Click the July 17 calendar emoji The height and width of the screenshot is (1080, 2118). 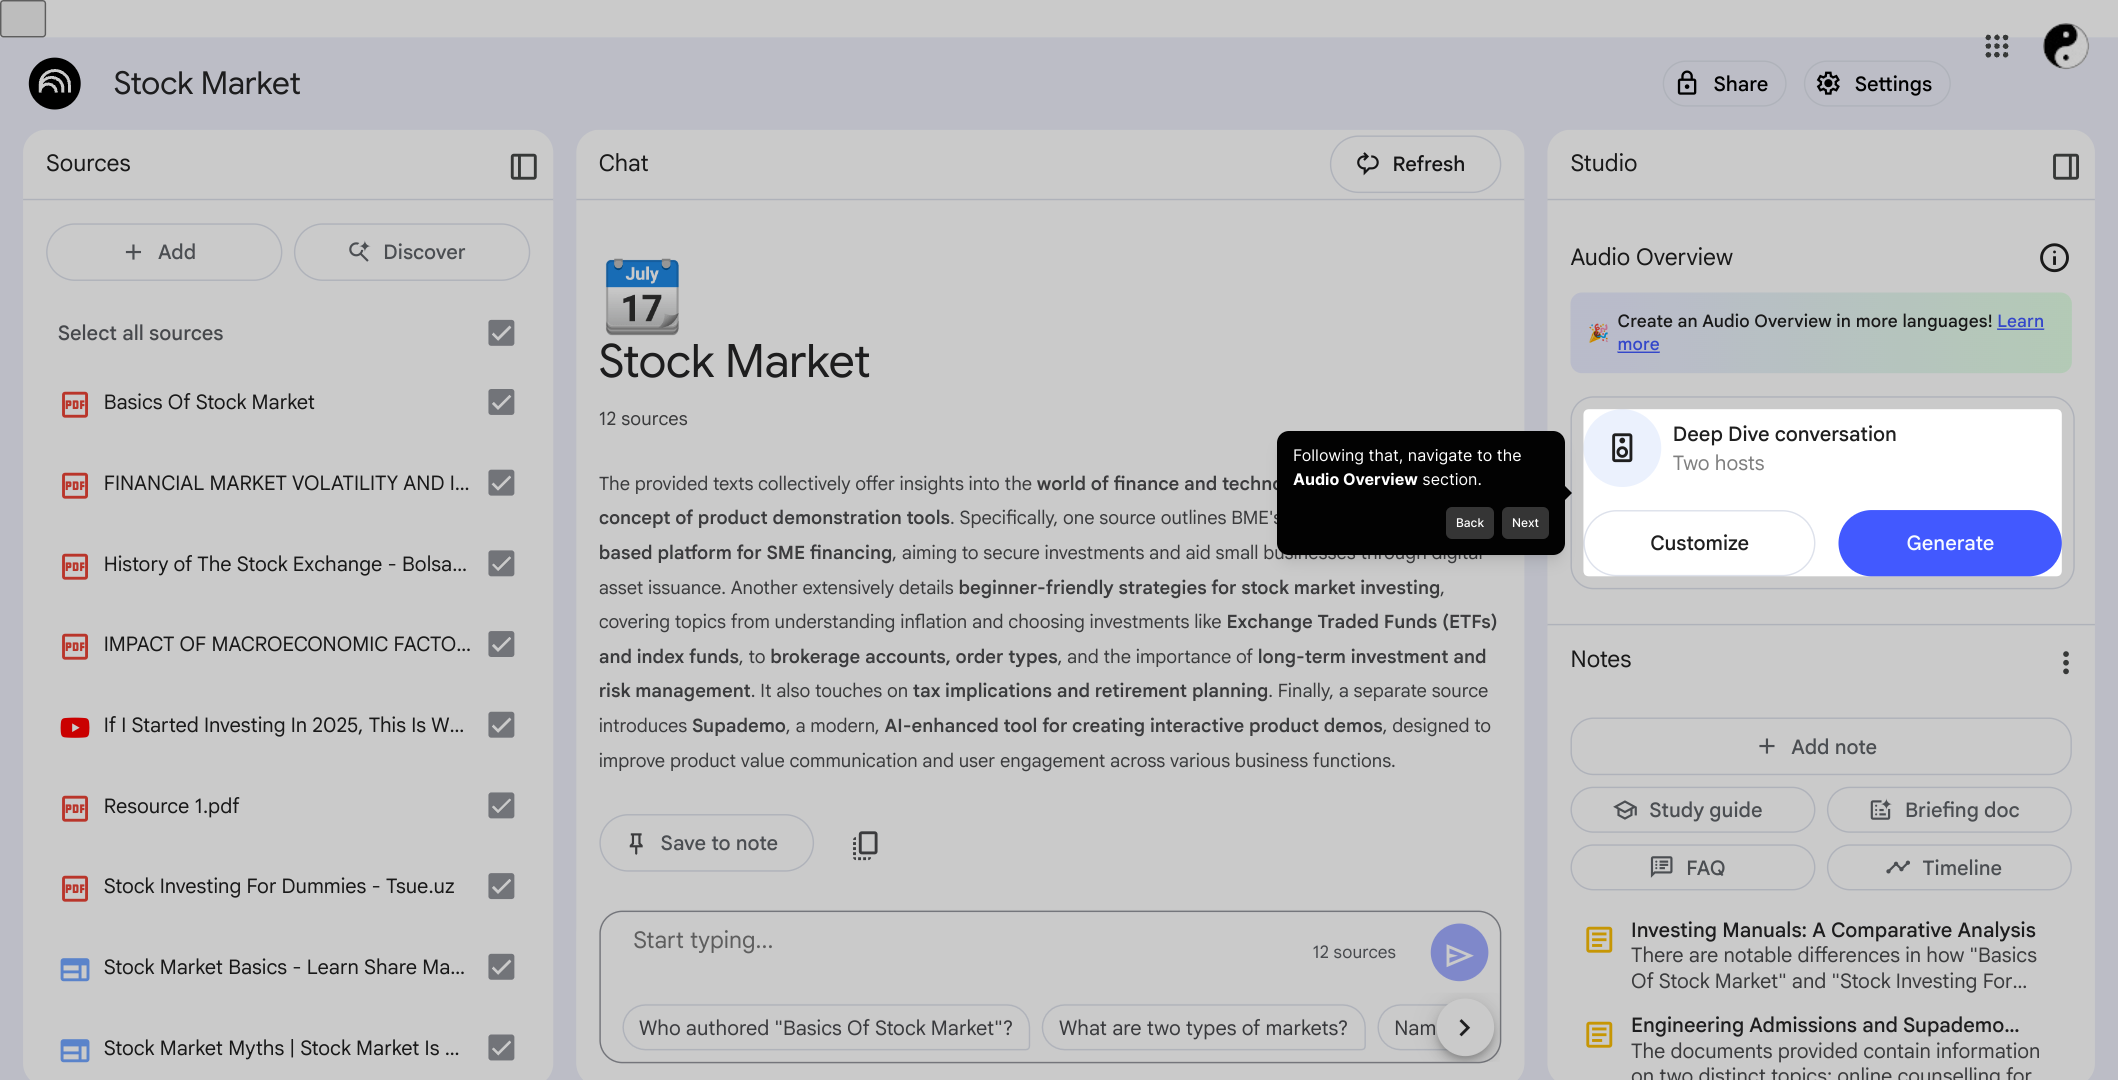tap(642, 296)
